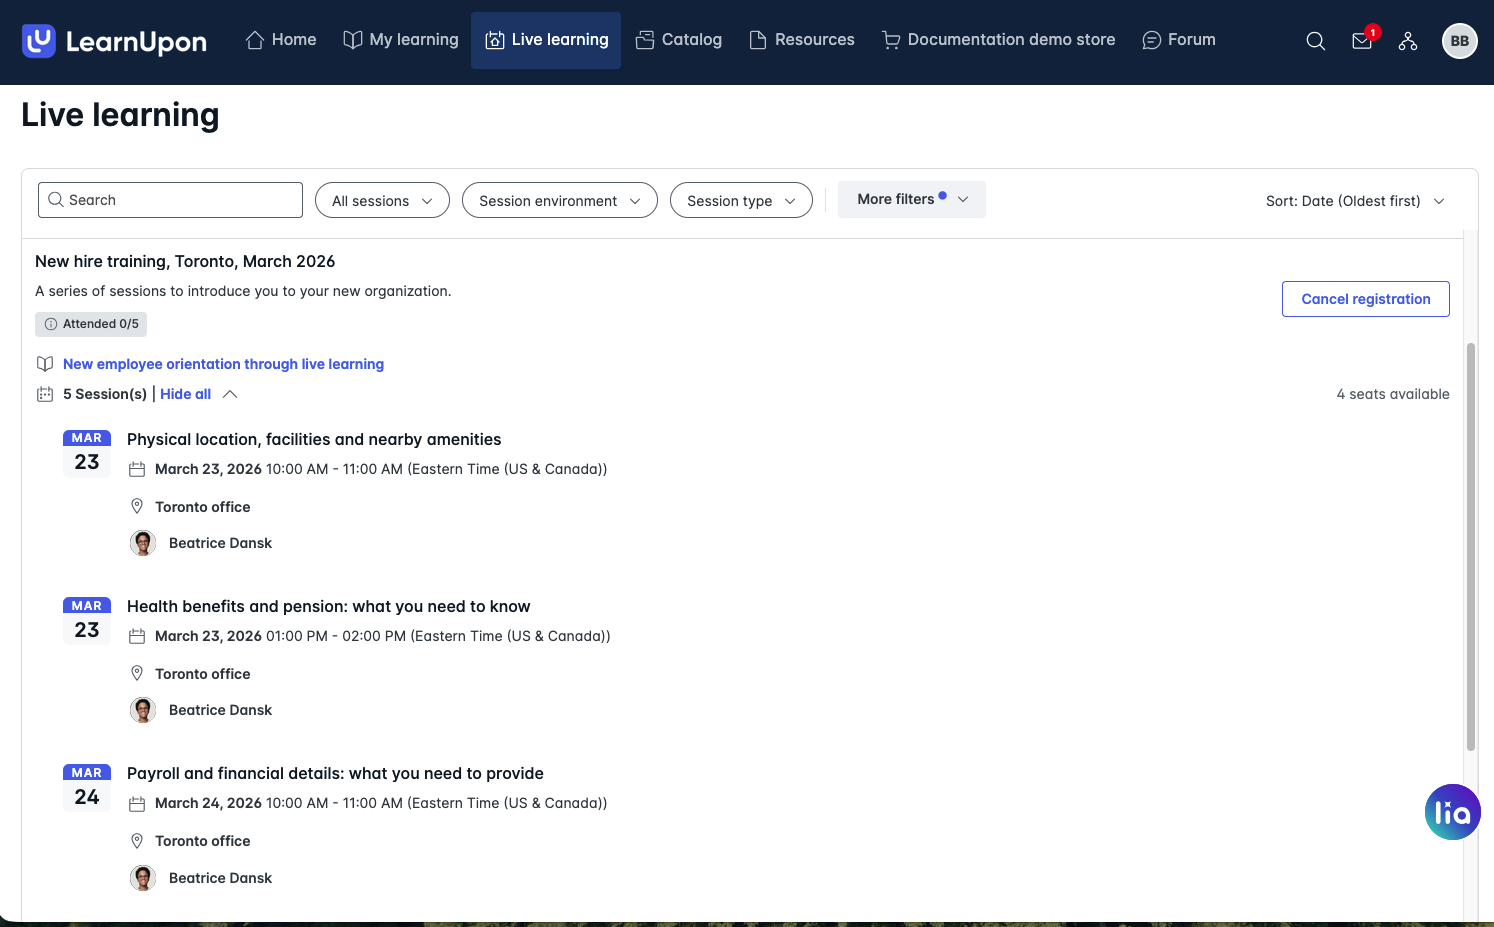Open the BB user avatar menu
Image resolution: width=1494 pixels, height=927 pixels.
1460,41
